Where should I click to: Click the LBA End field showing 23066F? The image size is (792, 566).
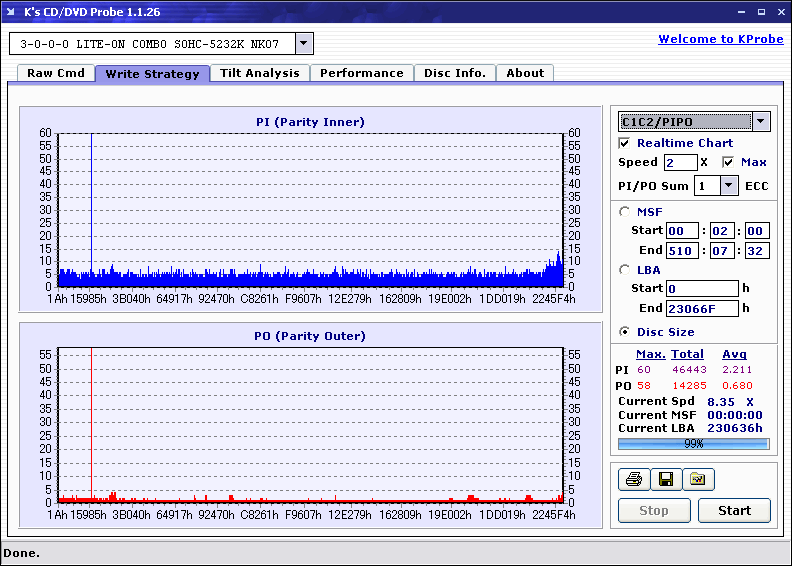coord(702,308)
